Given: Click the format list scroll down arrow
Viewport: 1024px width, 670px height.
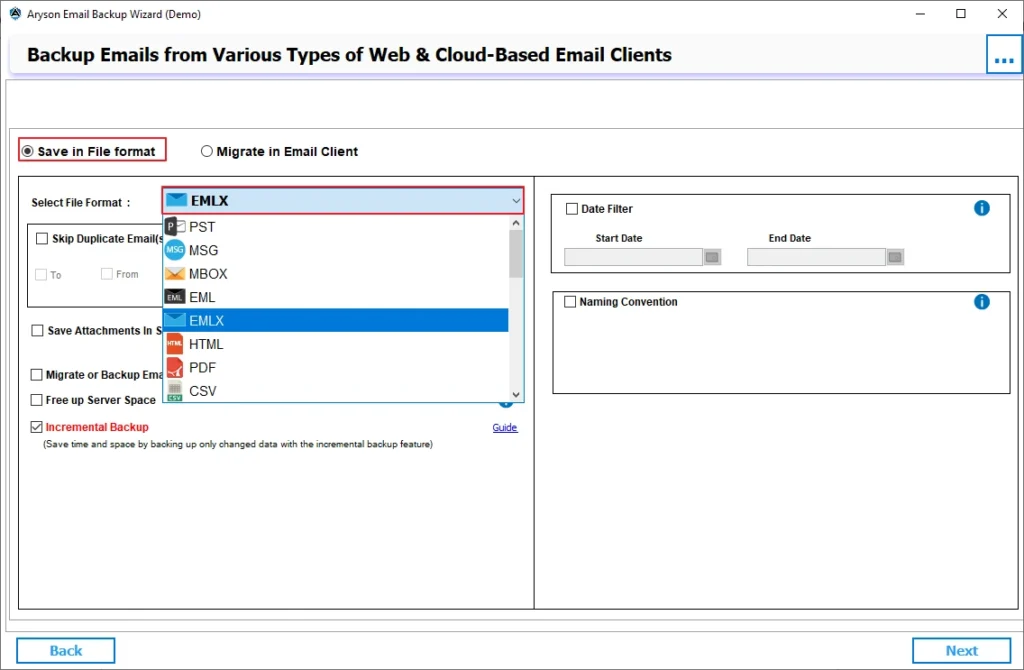Looking at the screenshot, I should 516,394.
